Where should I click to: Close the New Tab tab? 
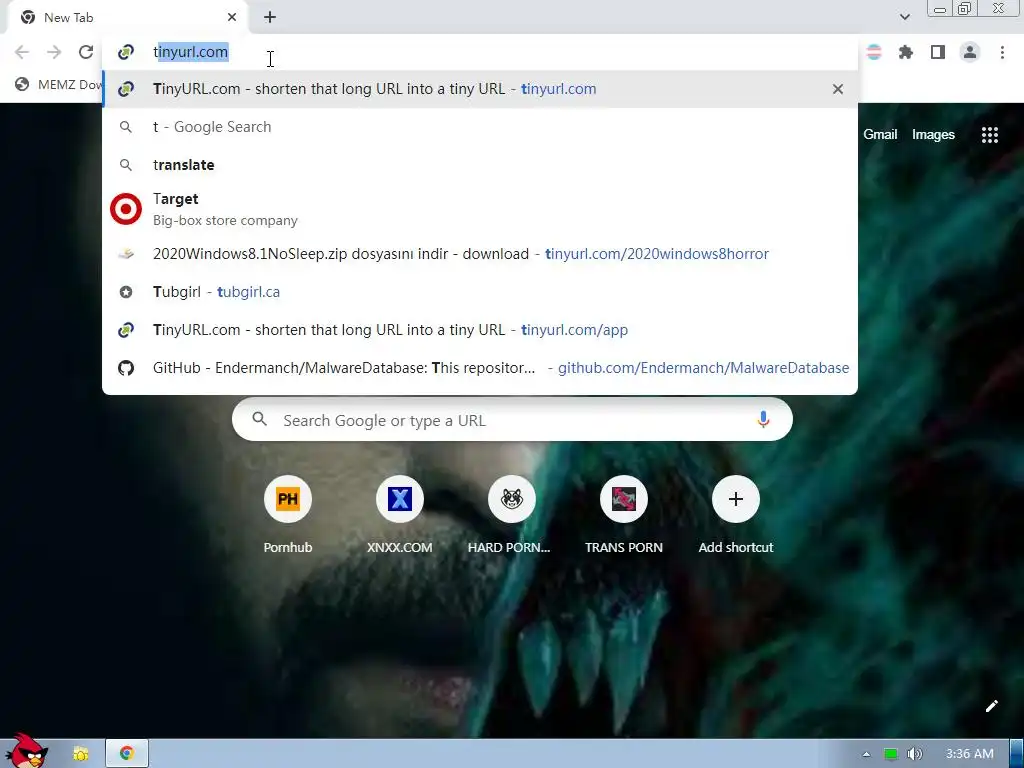coord(232,17)
